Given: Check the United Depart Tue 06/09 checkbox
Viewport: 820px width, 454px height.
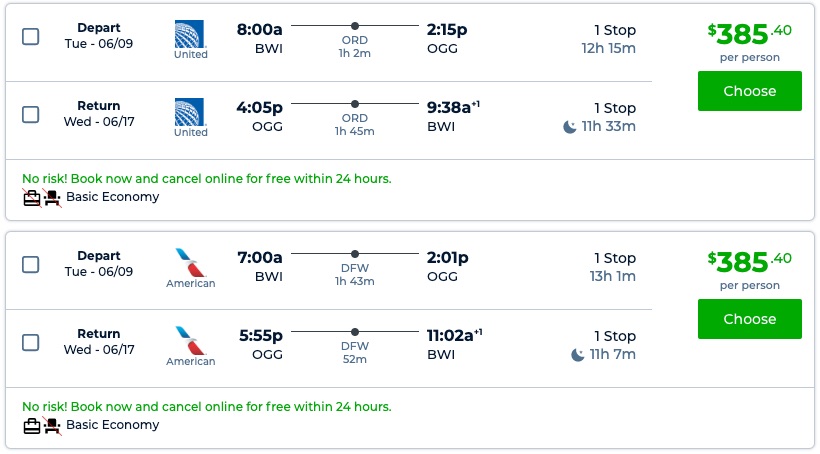Looking at the screenshot, I should tap(31, 37).
